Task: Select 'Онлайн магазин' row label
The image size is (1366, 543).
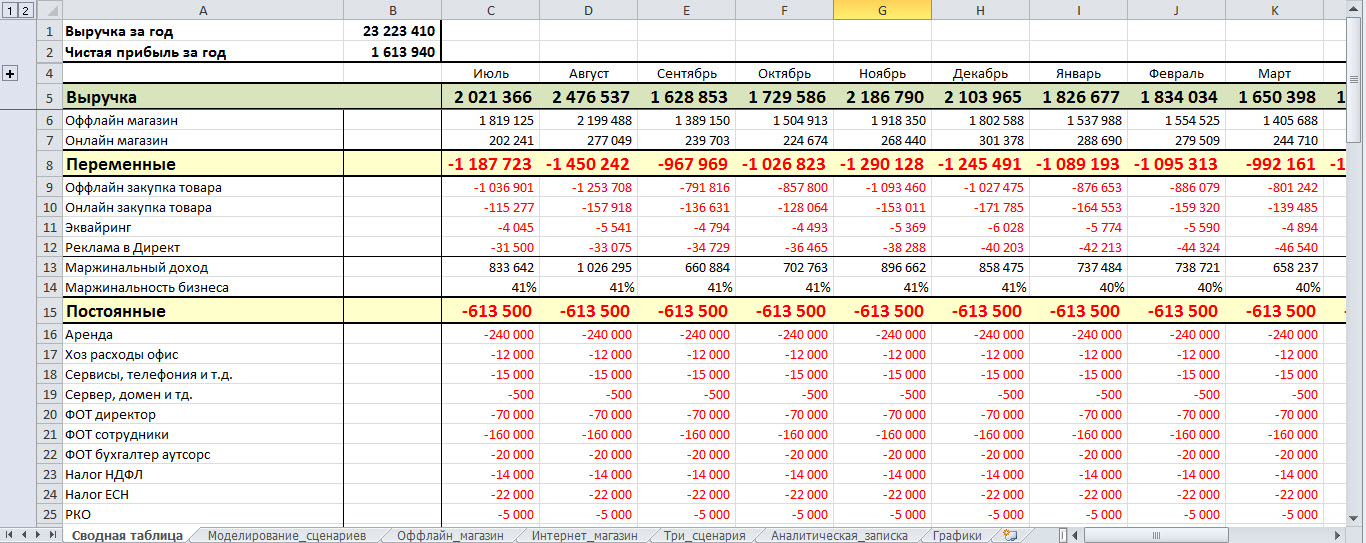Action: [x=203, y=140]
